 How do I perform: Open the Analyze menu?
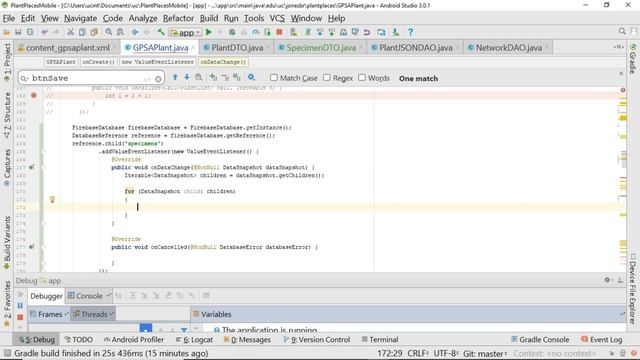tap(143, 18)
